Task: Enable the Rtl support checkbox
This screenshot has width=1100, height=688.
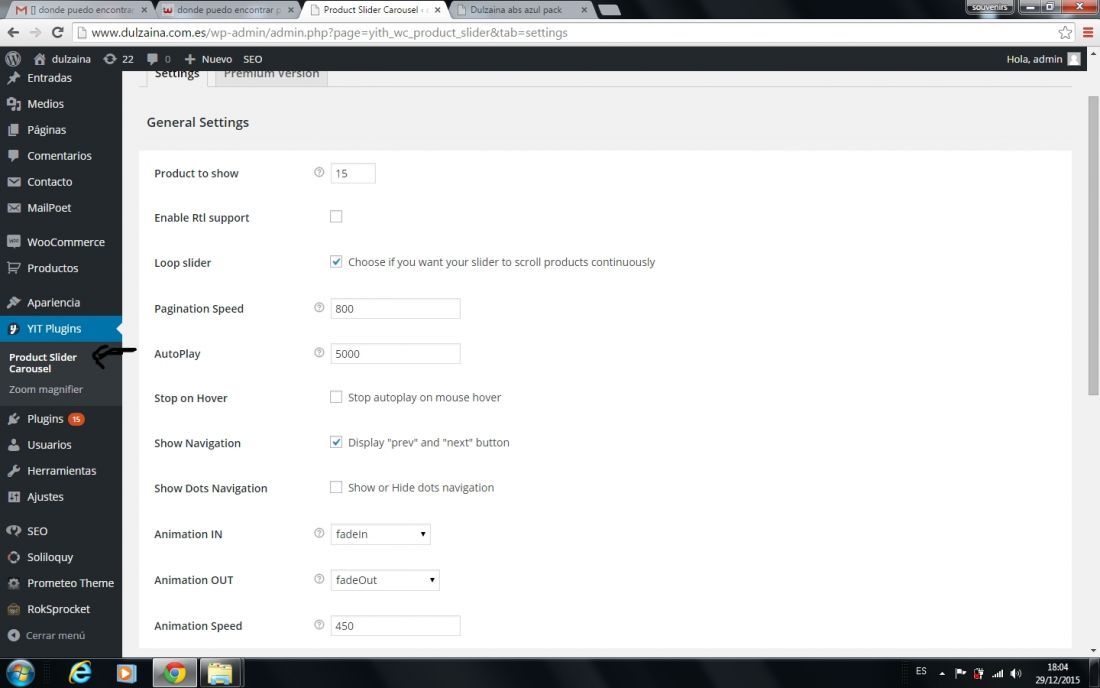Action: coord(336,217)
